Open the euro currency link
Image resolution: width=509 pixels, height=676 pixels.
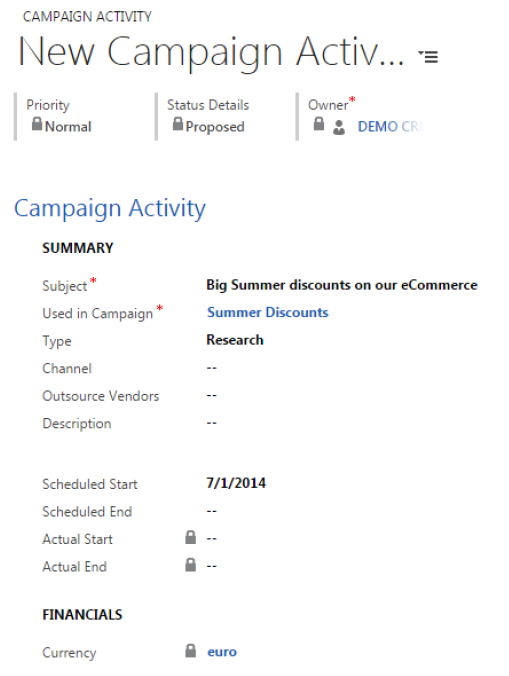222,651
